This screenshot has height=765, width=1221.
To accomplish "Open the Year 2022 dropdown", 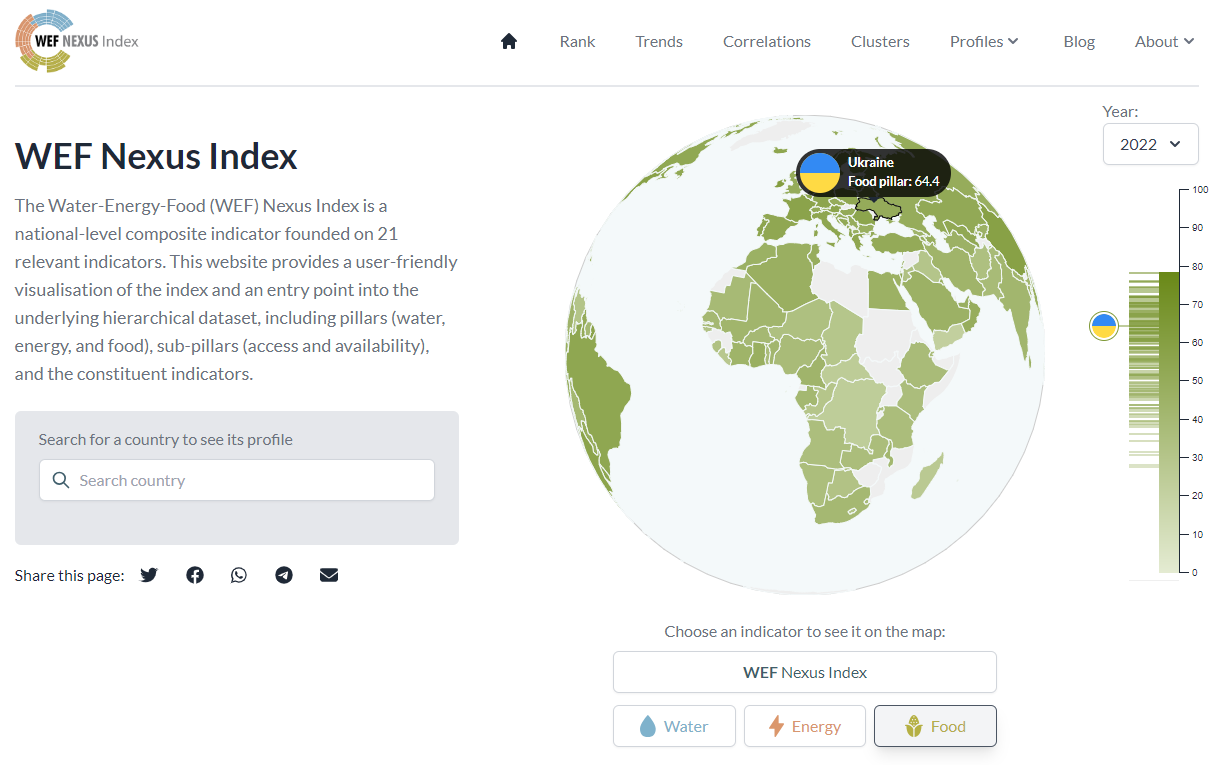I will (x=1150, y=144).
